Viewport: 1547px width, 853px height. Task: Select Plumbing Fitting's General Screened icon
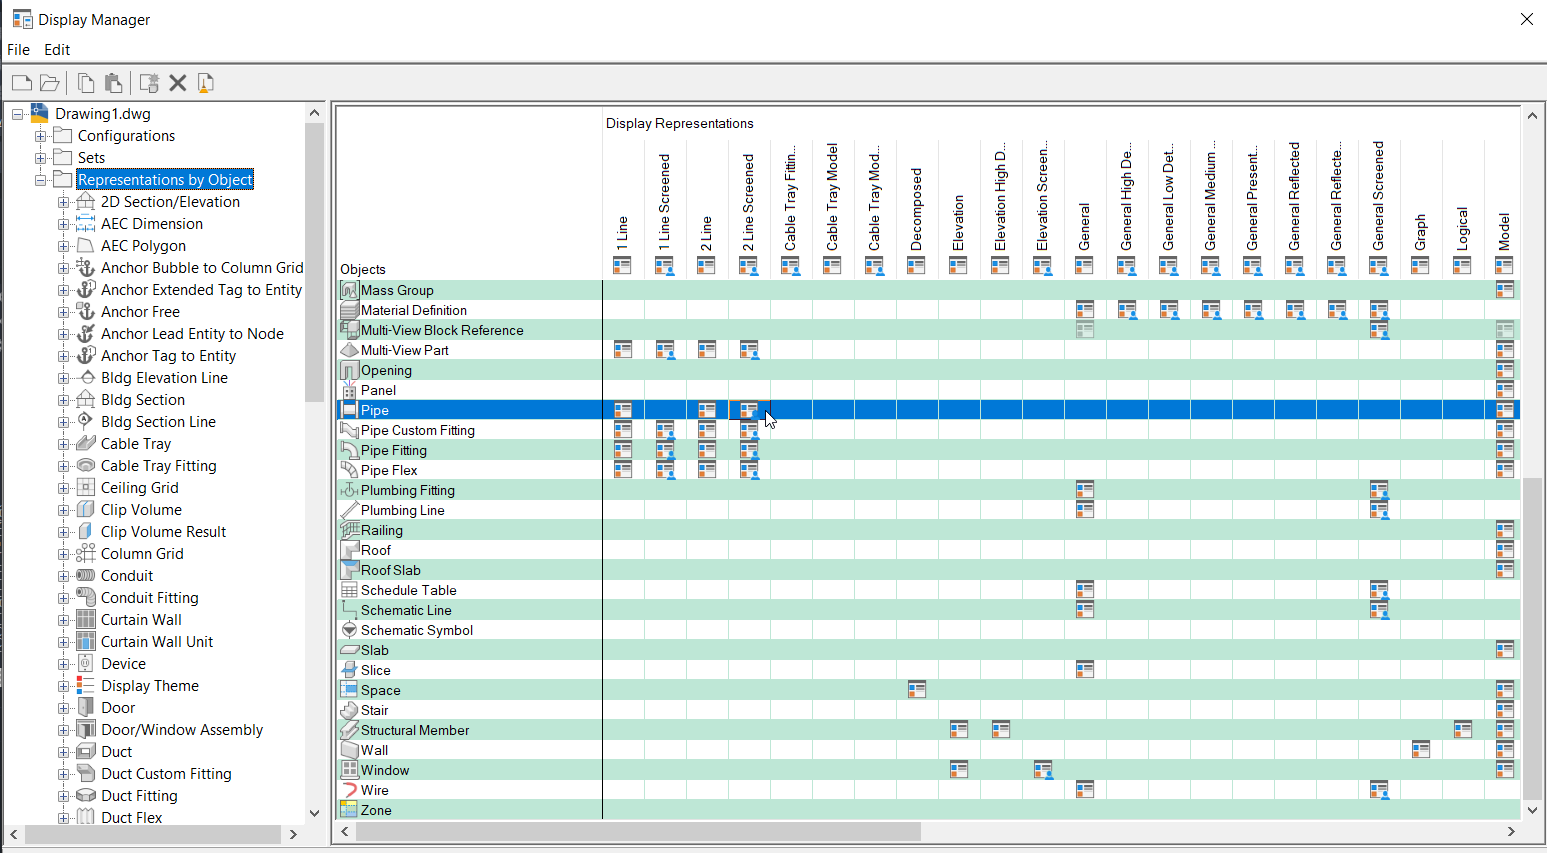(x=1379, y=490)
